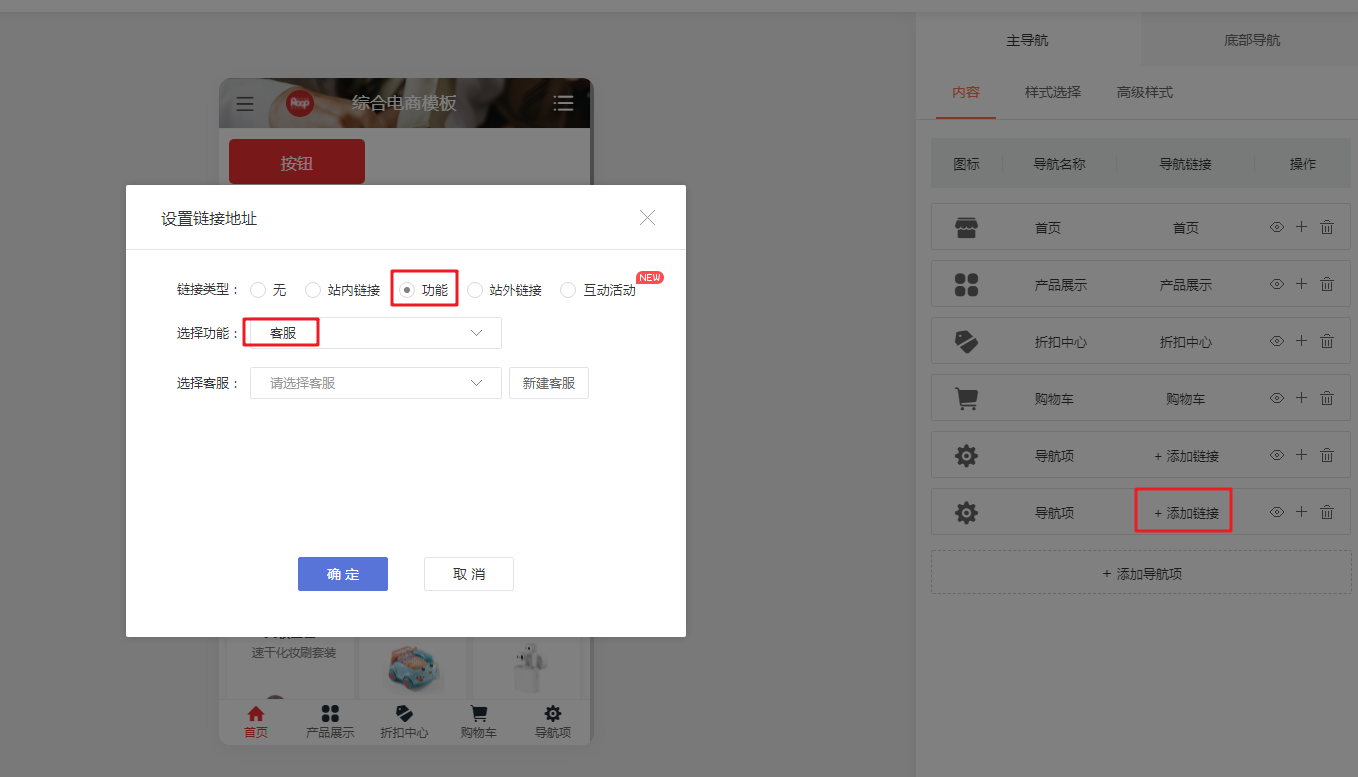
Task: Click the 产品展示 link cell in navigation table
Action: (1186, 285)
